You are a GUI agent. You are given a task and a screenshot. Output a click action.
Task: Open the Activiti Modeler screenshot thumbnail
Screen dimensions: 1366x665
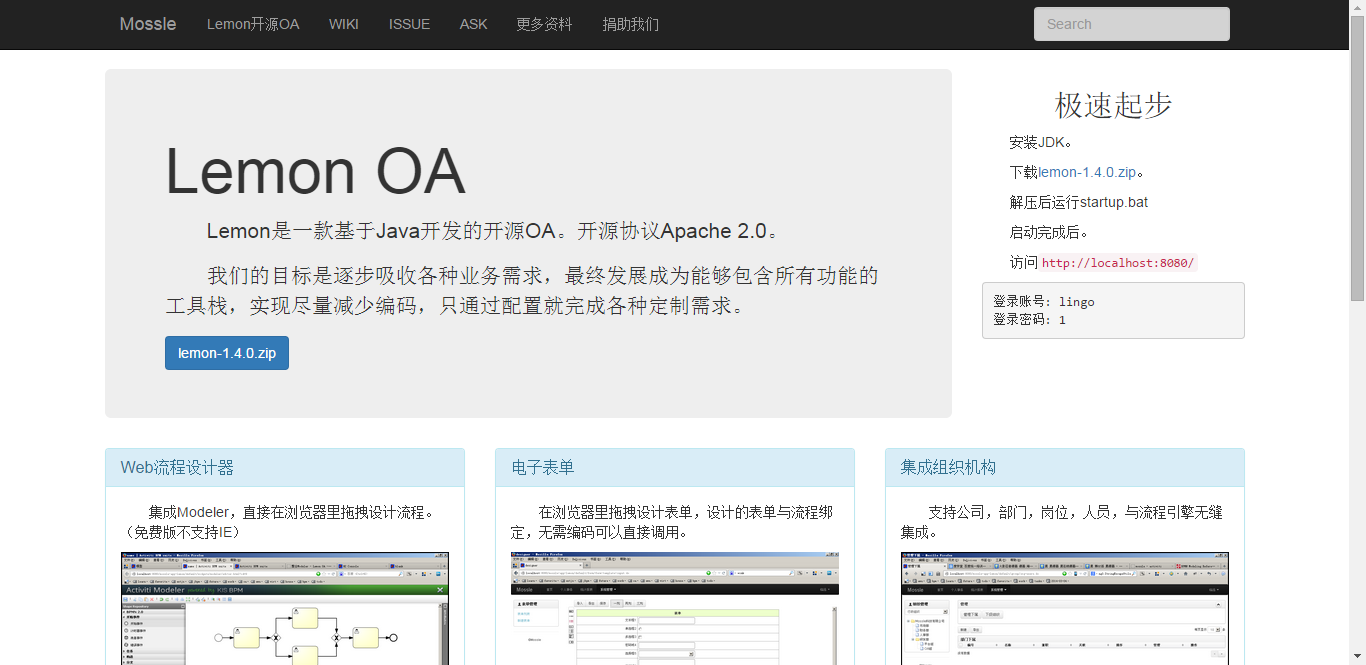click(285, 608)
